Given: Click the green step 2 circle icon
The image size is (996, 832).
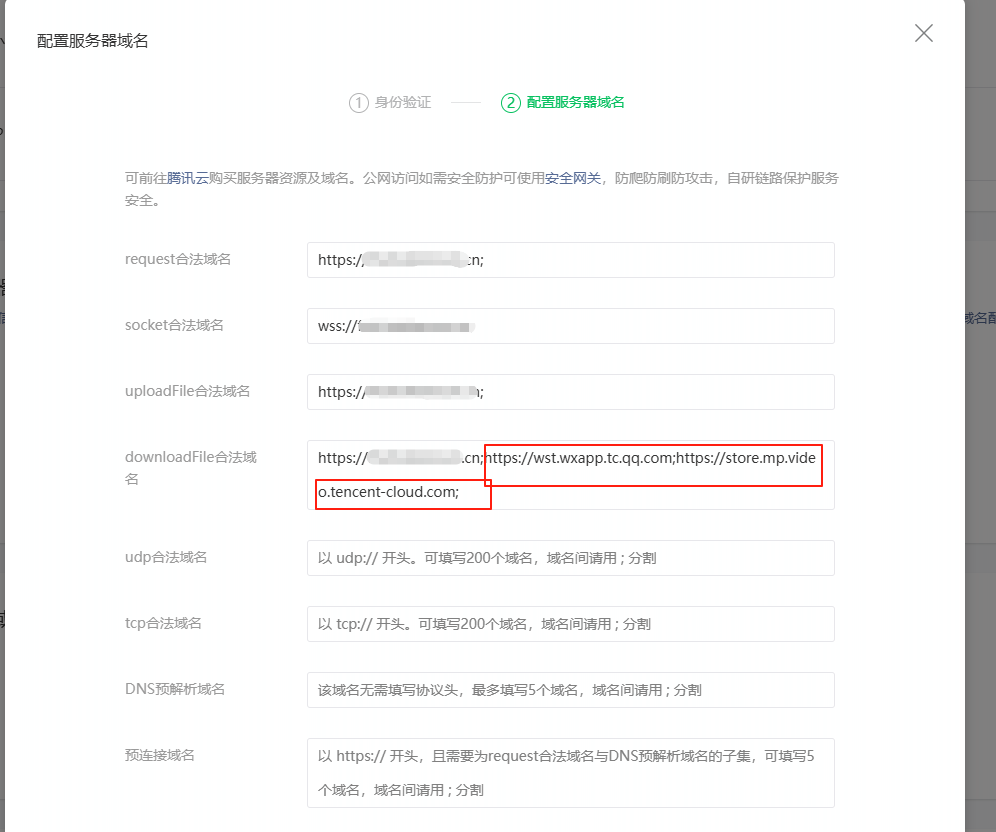Looking at the screenshot, I should click(511, 103).
